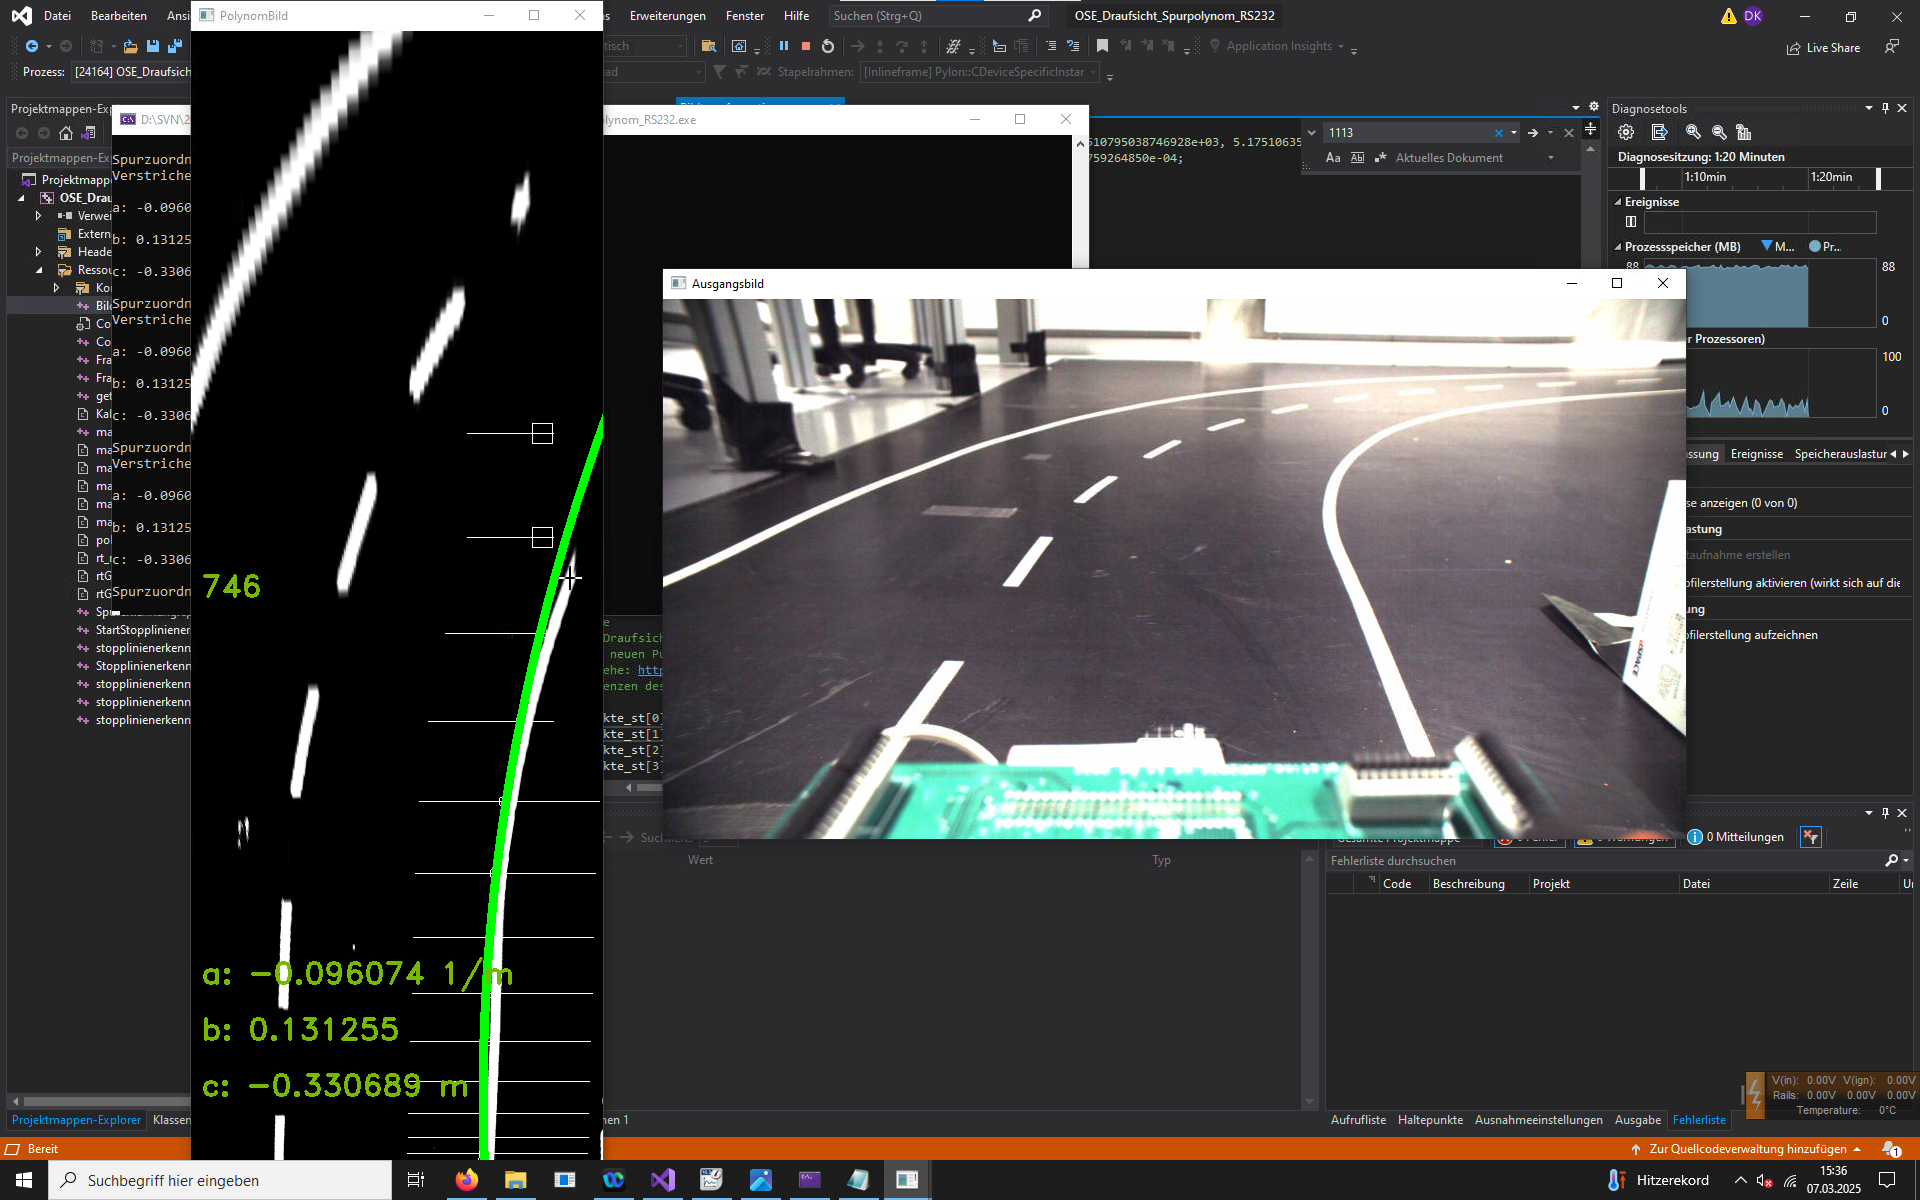
Task: Toggle whole word match in find box
Action: click(1357, 158)
